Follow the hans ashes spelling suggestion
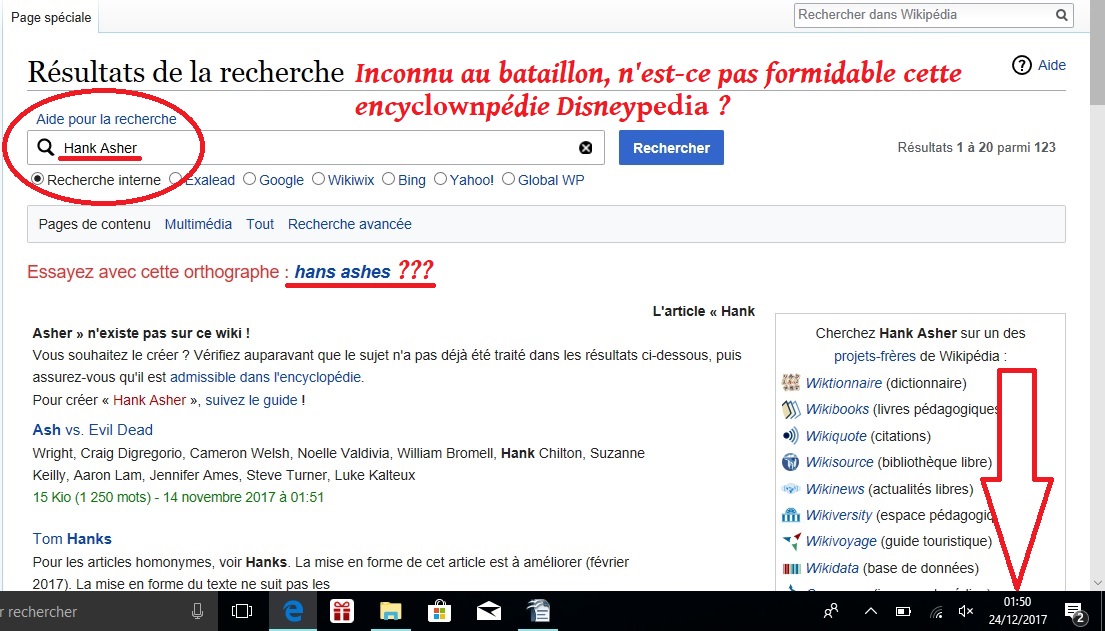The width and height of the screenshot is (1105, 631). (342, 272)
